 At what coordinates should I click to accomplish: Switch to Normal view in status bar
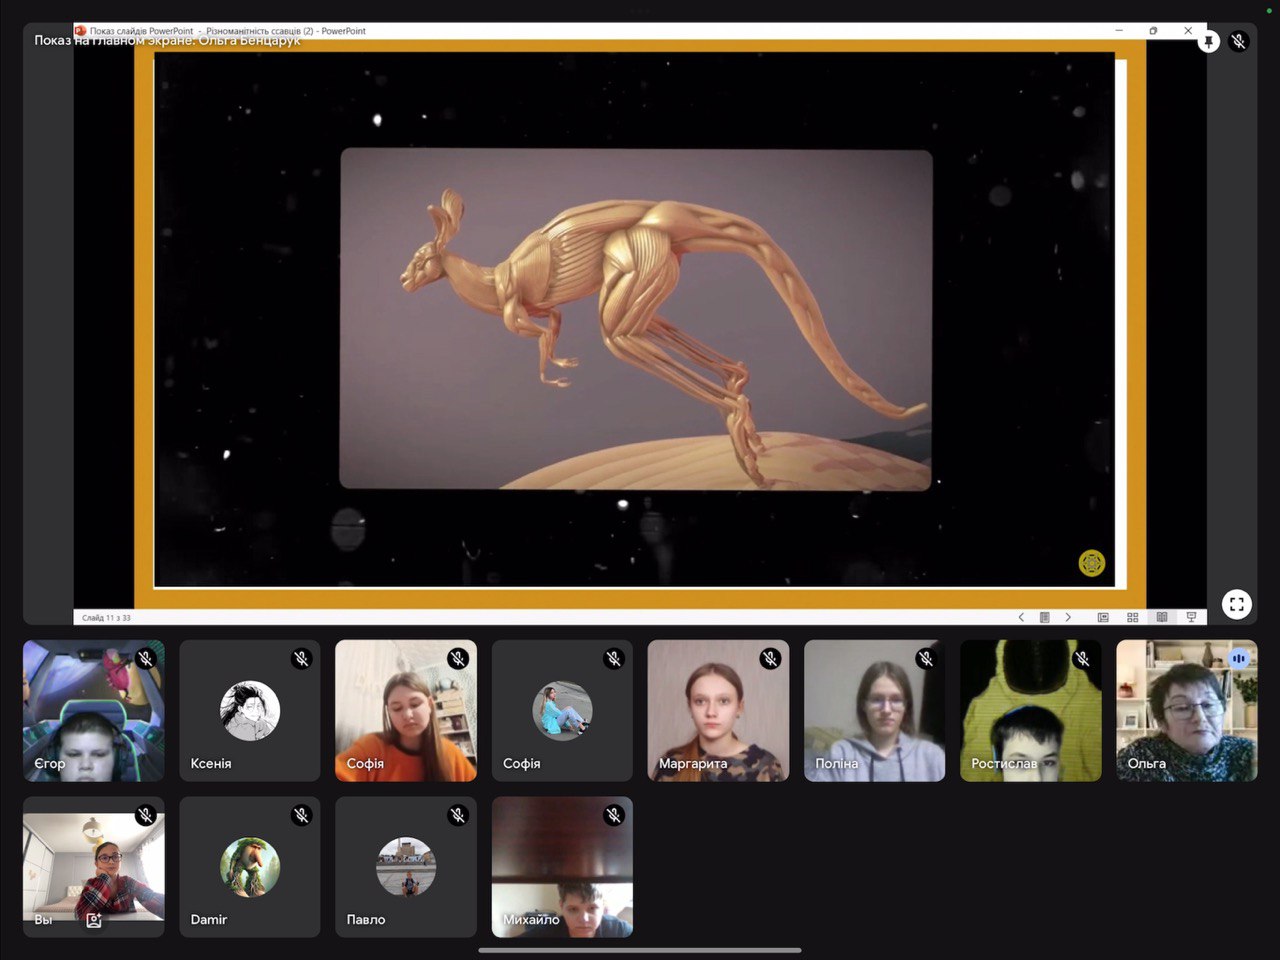click(1103, 618)
